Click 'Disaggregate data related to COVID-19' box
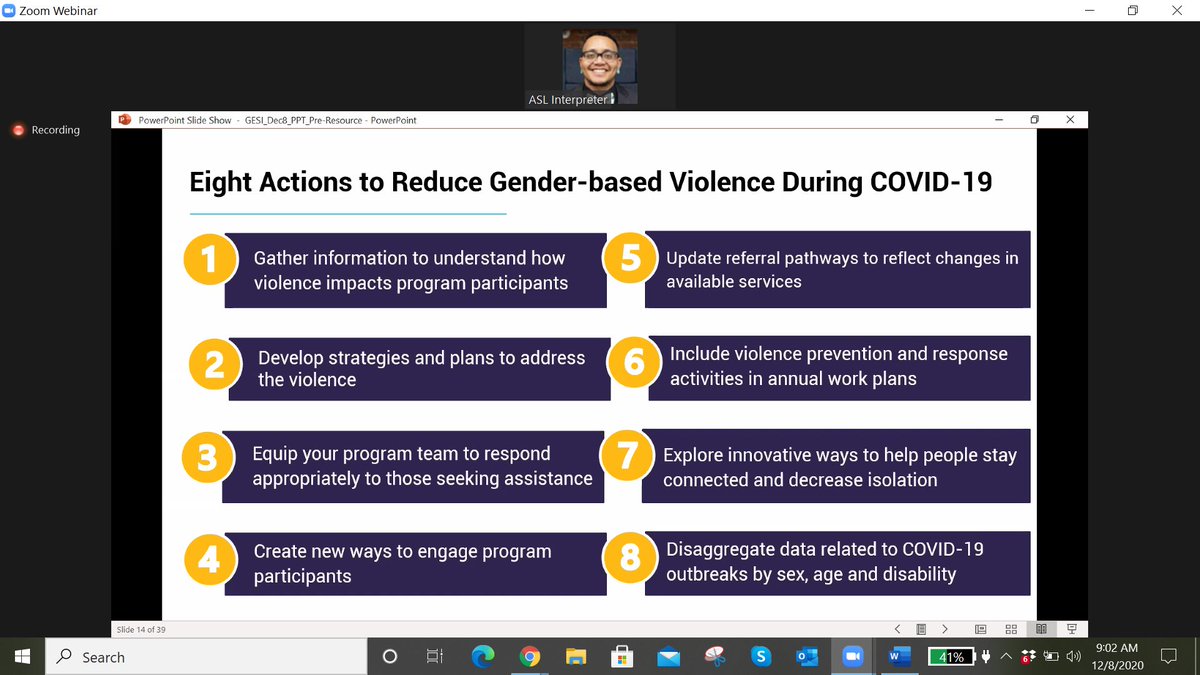The width and height of the screenshot is (1200, 675). click(x=837, y=562)
